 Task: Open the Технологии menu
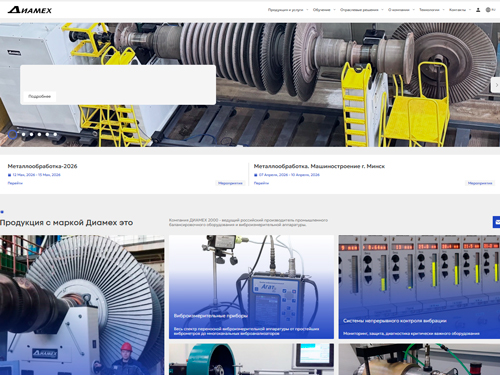click(x=429, y=10)
